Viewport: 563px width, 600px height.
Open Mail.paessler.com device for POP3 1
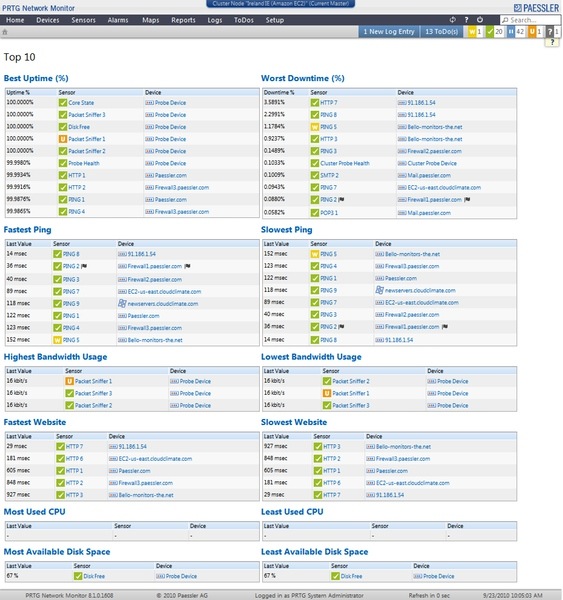pyautogui.click(x=429, y=213)
